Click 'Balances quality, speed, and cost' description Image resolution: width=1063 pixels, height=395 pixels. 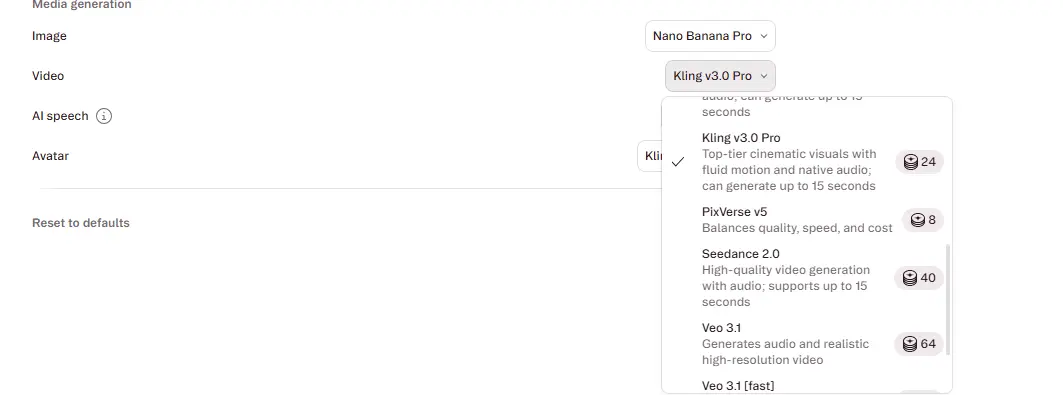coord(797,228)
